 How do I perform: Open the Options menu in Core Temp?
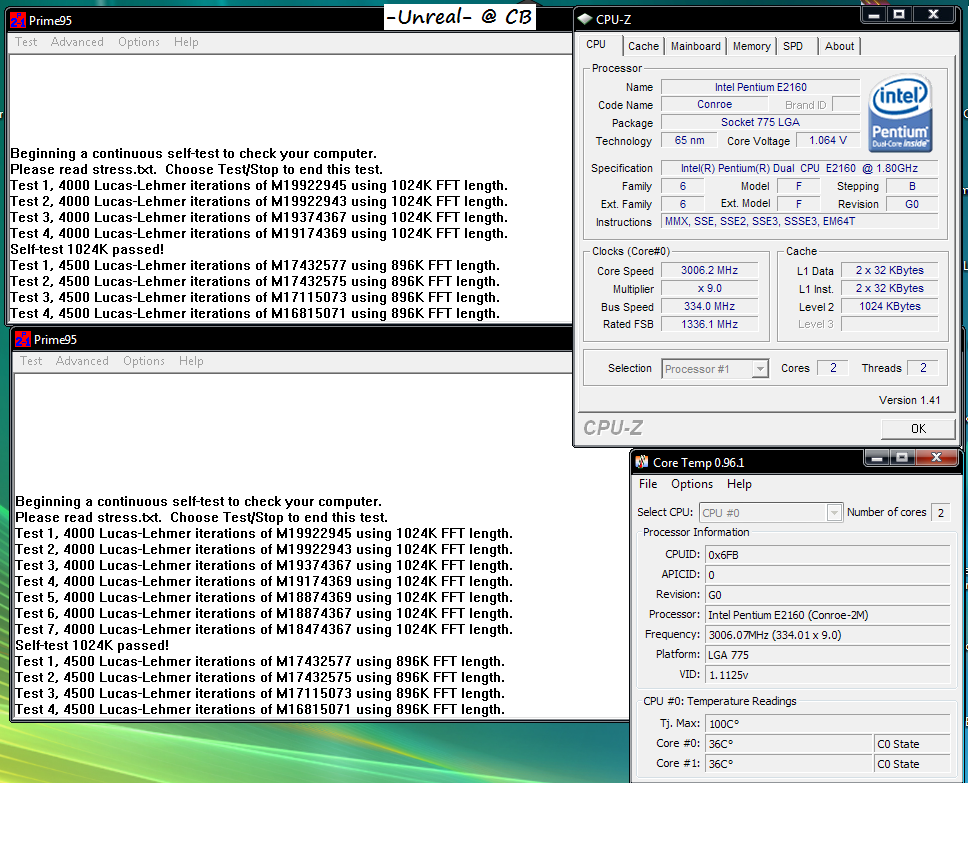point(692,484)
